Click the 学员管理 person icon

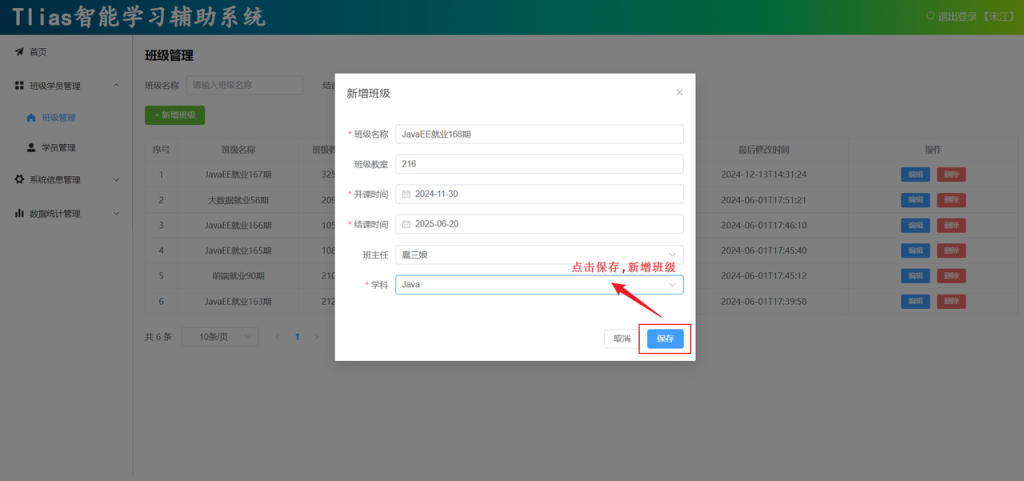pyautogui.click(x=31, y=148)
